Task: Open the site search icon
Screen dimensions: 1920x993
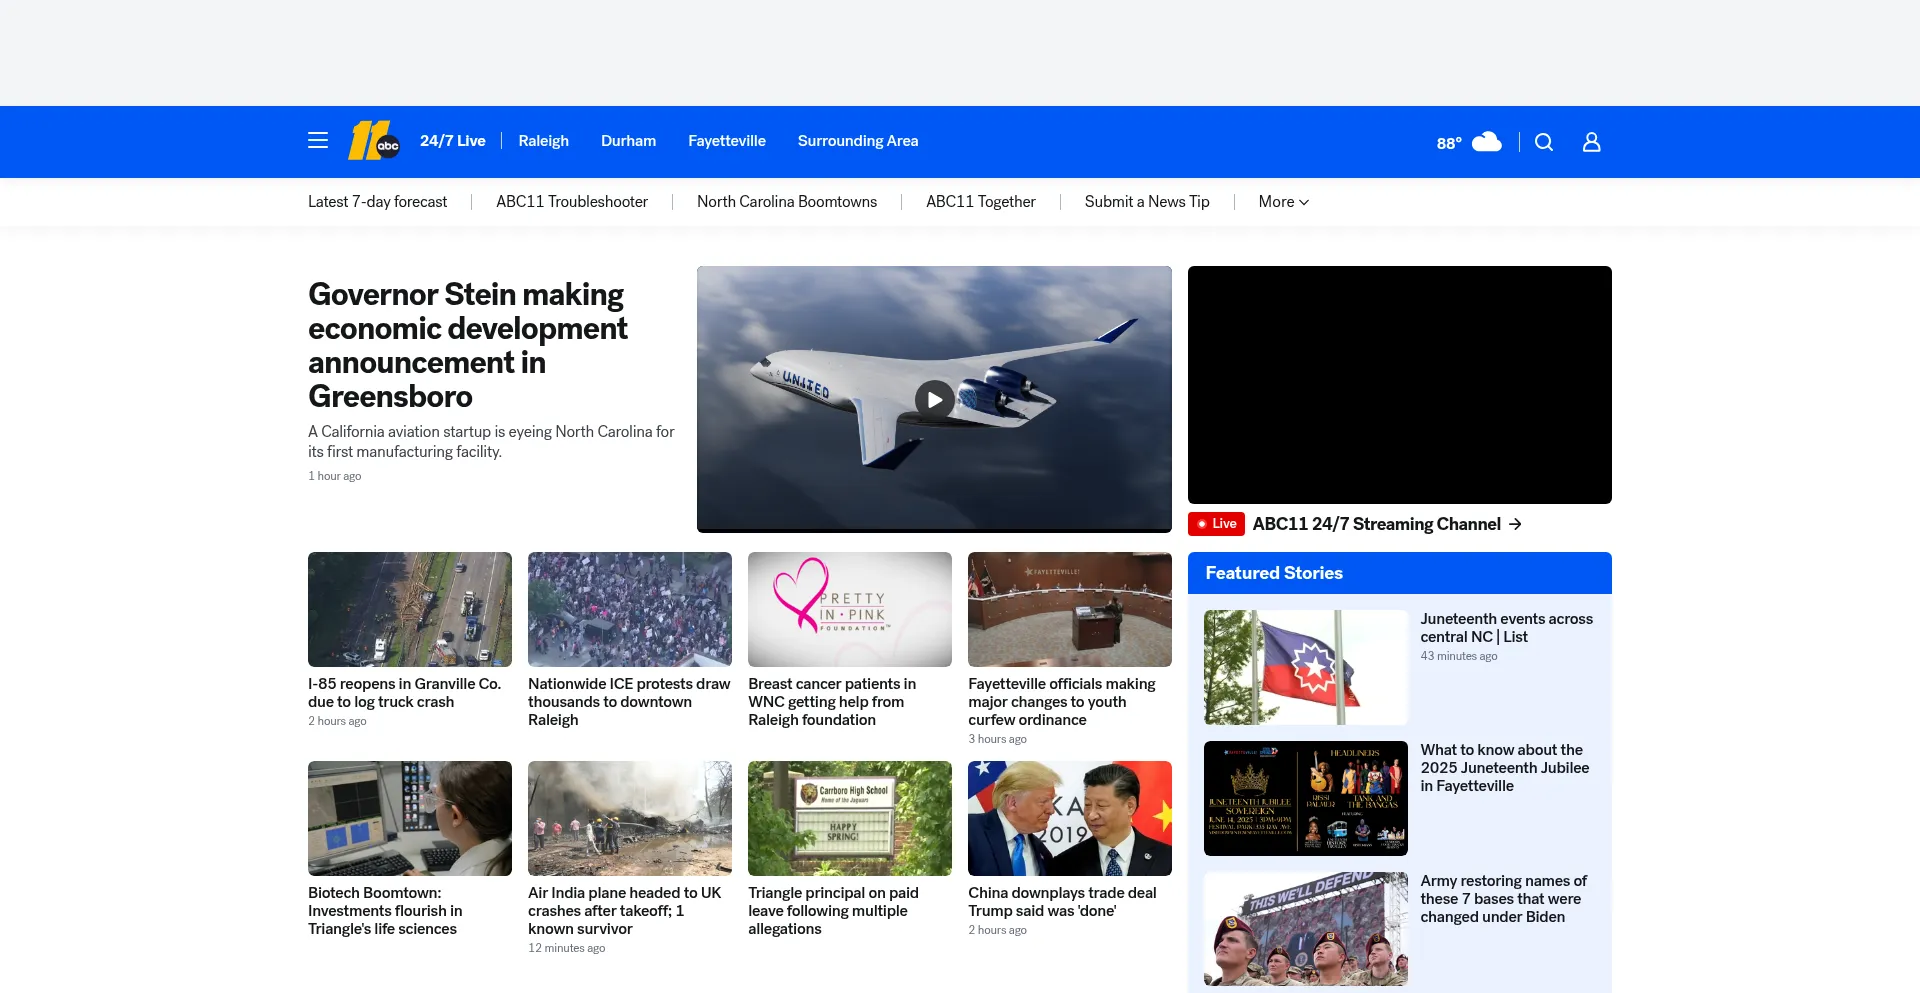Action: (1544, 142)
